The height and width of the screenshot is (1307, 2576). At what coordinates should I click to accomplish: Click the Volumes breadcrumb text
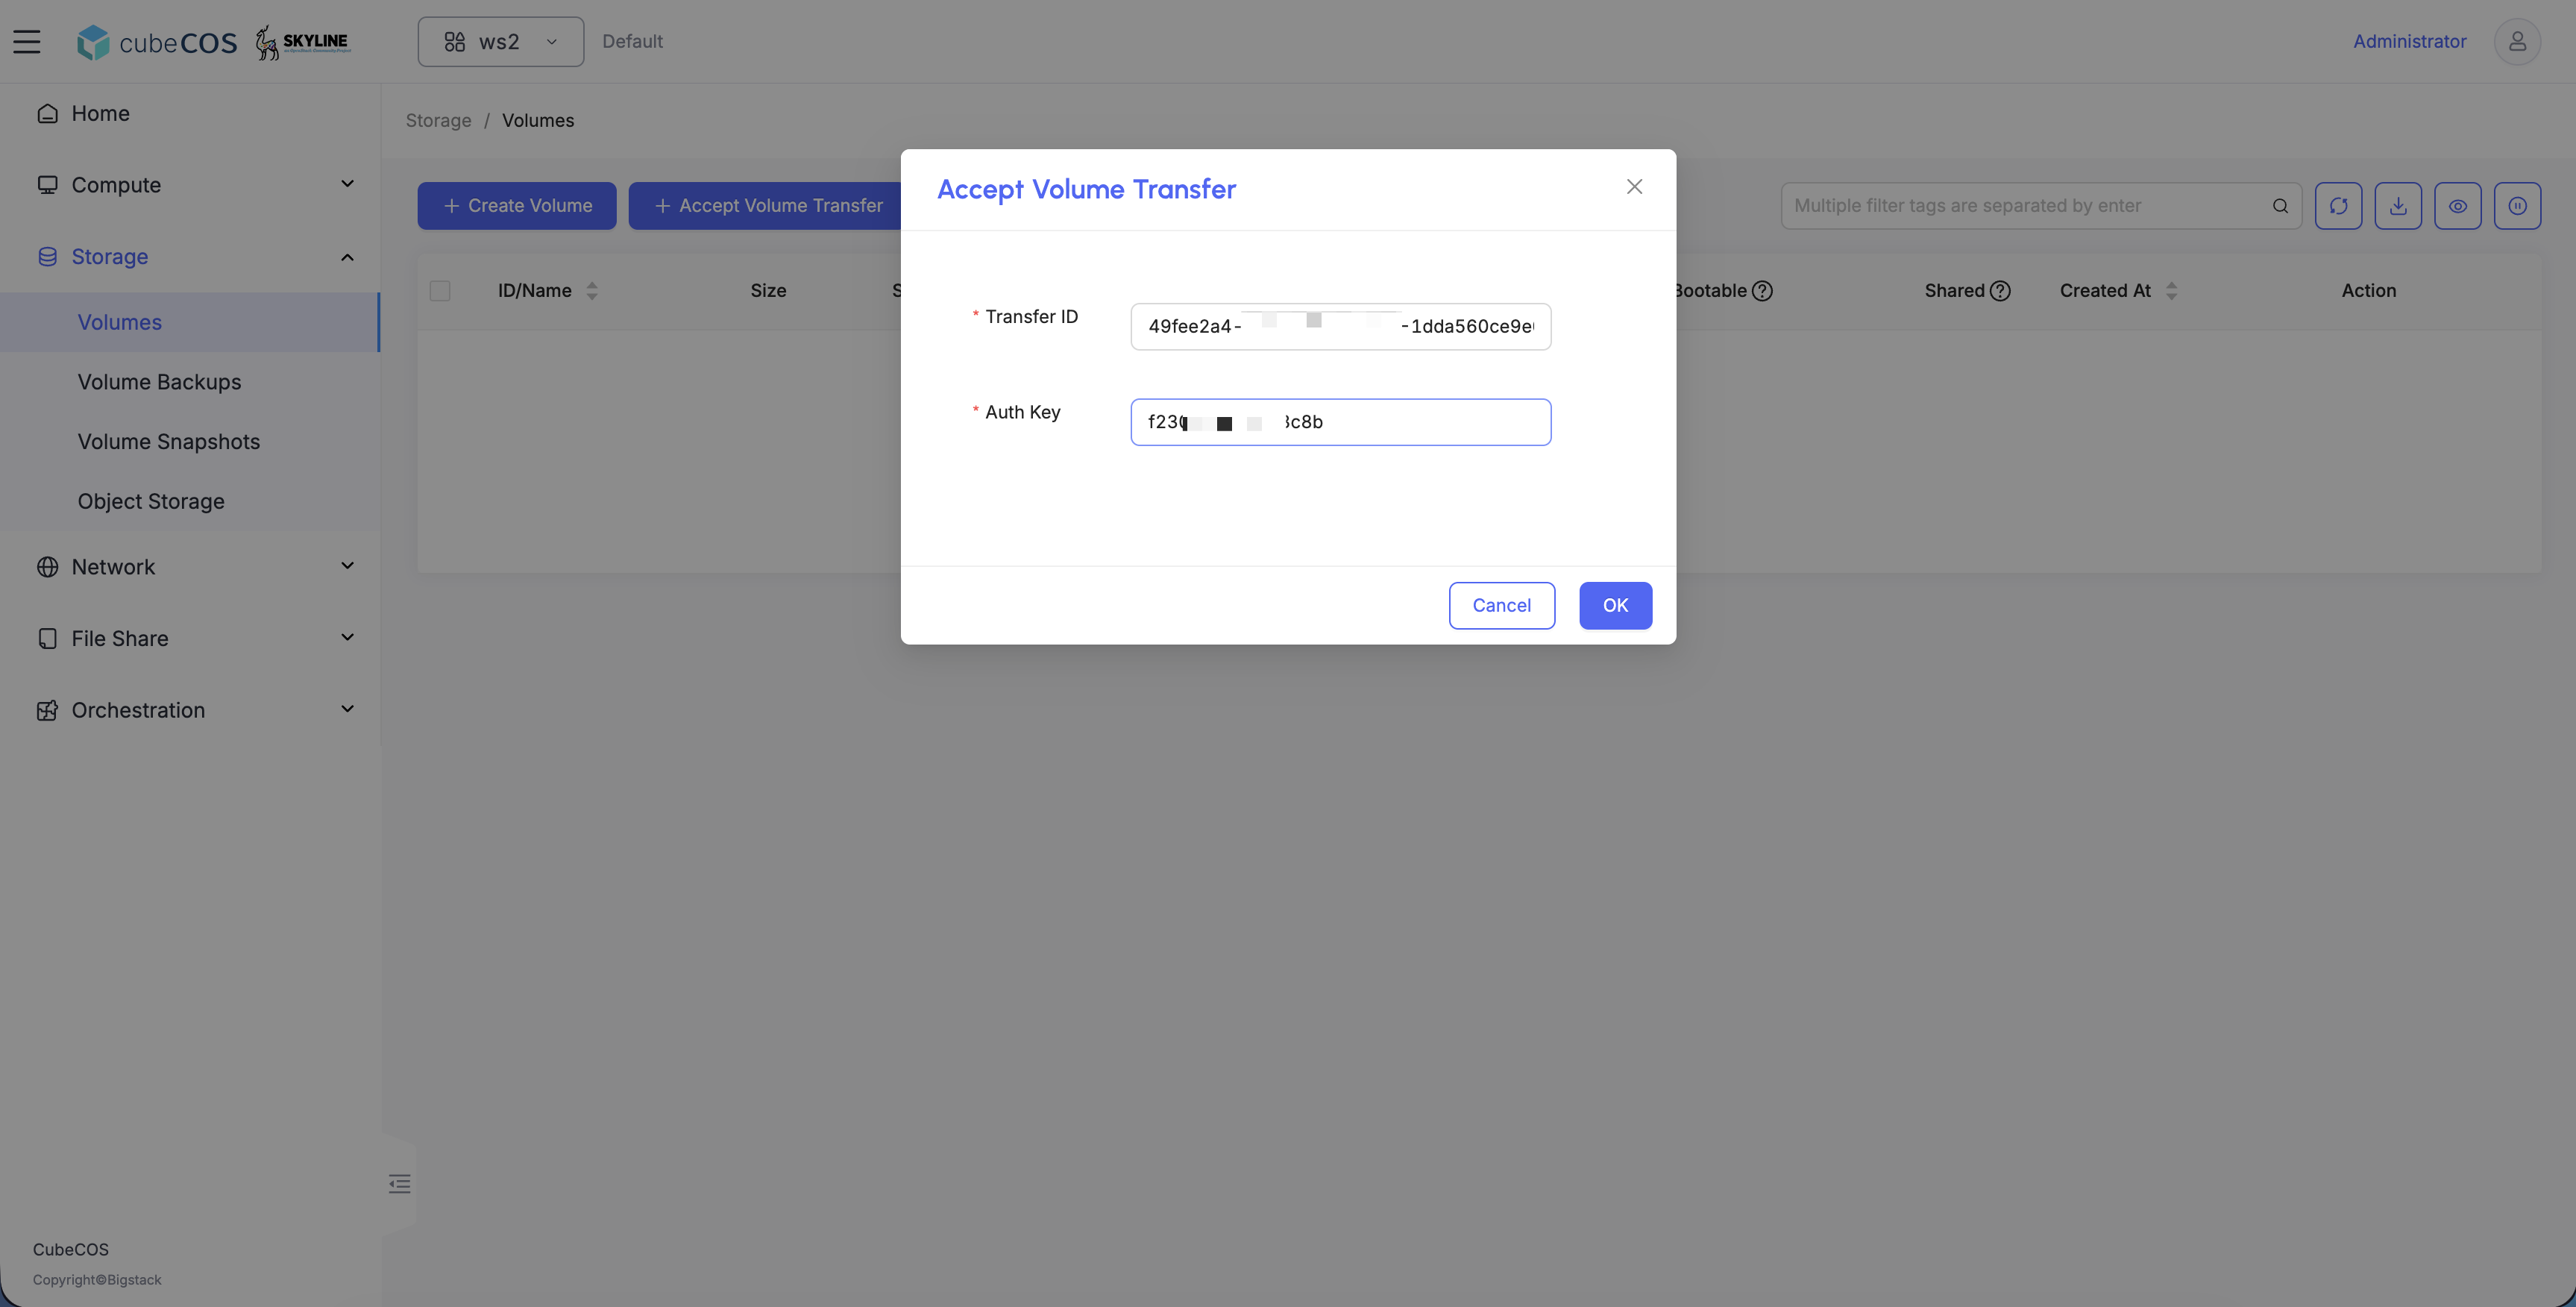tap(538, 120)
